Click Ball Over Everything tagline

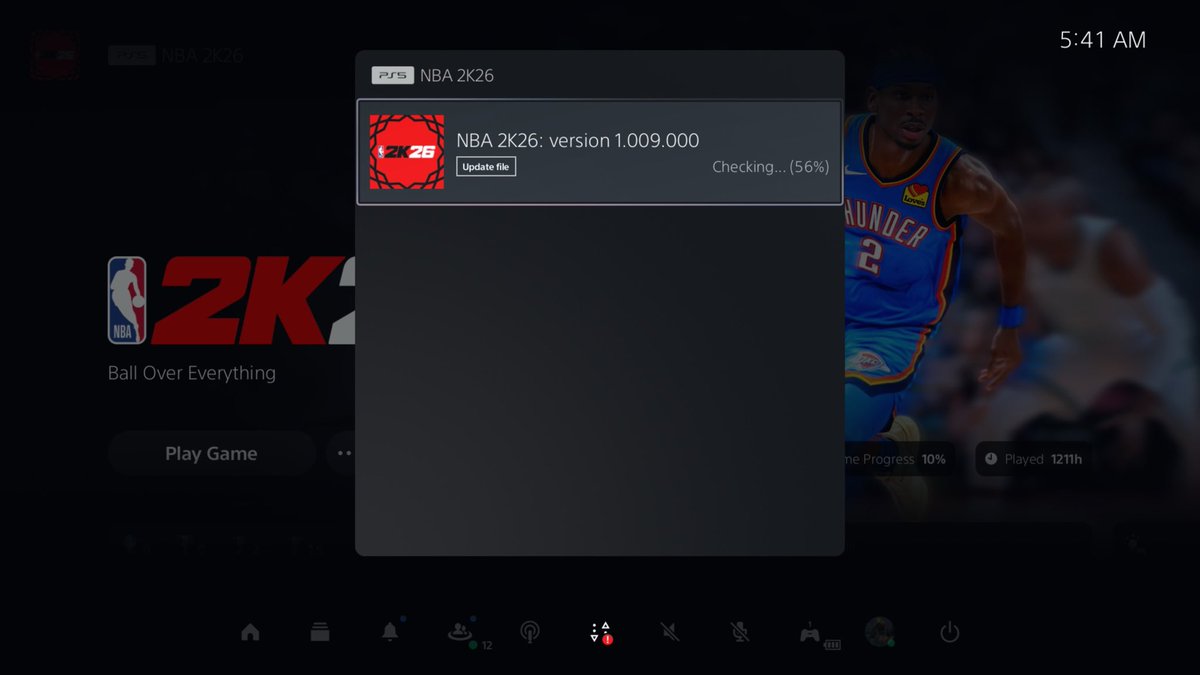[x=192, y=373]
